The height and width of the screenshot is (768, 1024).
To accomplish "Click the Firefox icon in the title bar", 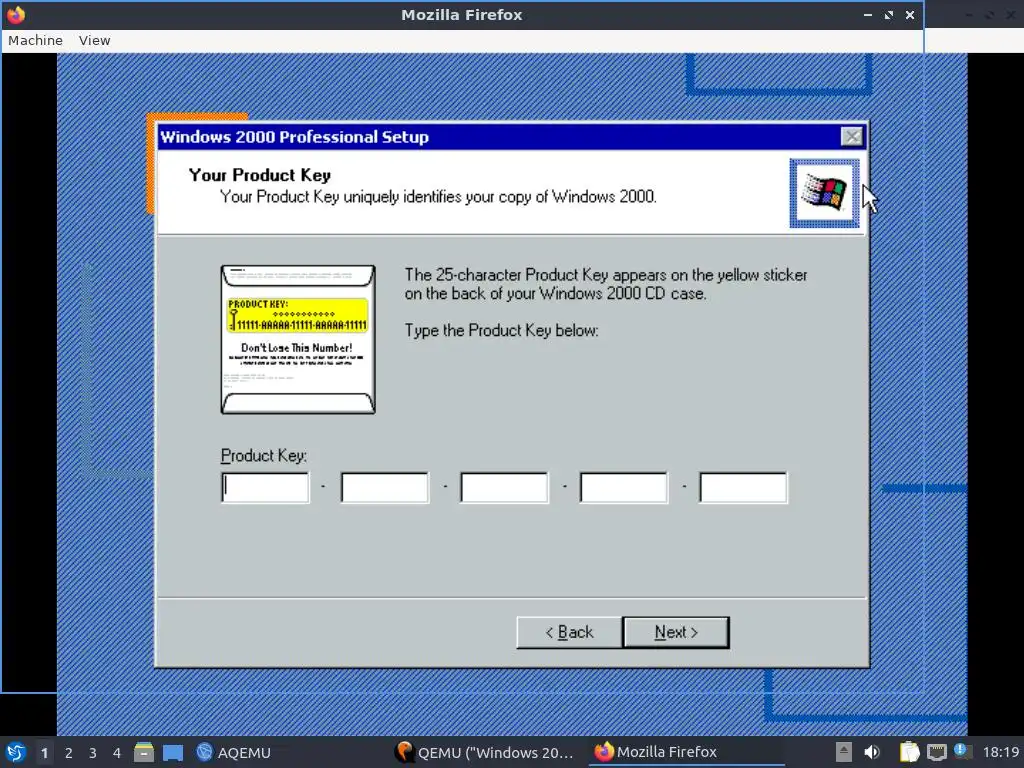I will point(16,14).
